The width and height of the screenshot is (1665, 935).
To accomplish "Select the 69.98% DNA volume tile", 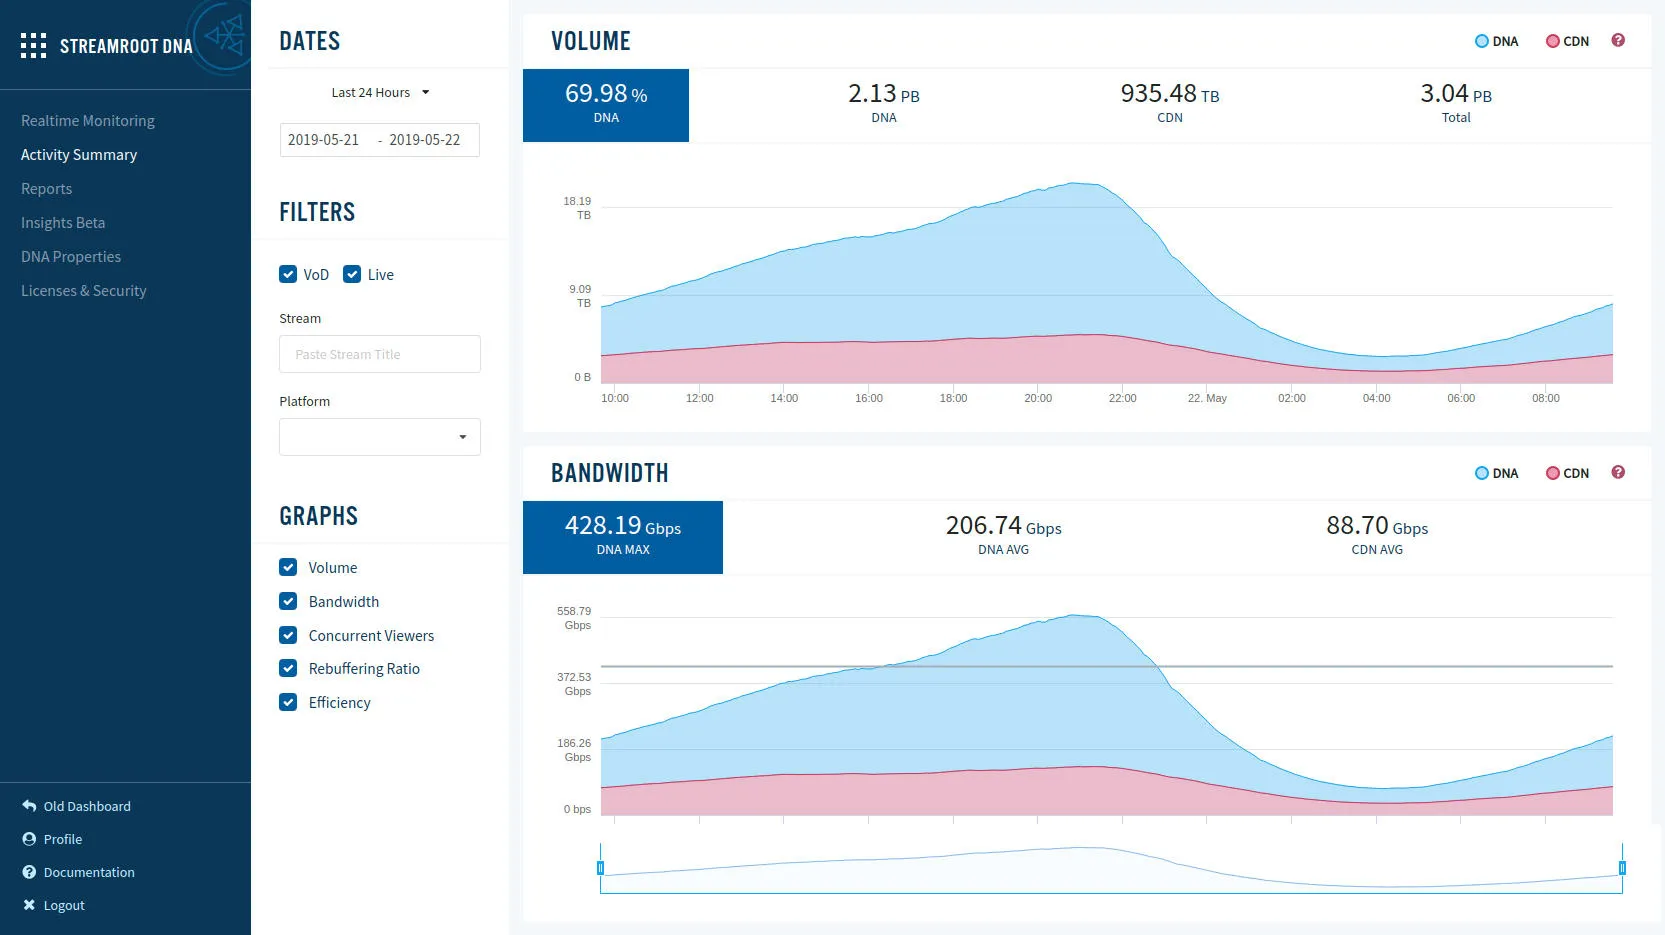I will [606, 105].
